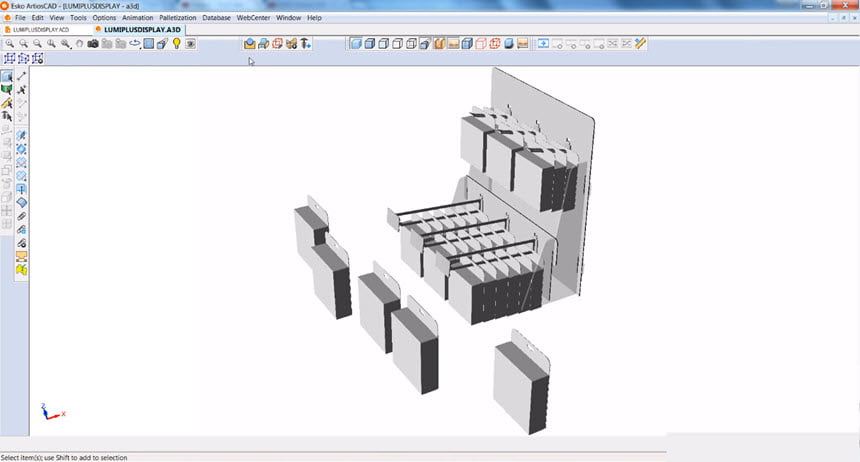Click the blue diamond with handles tool

tap(21, 149)
